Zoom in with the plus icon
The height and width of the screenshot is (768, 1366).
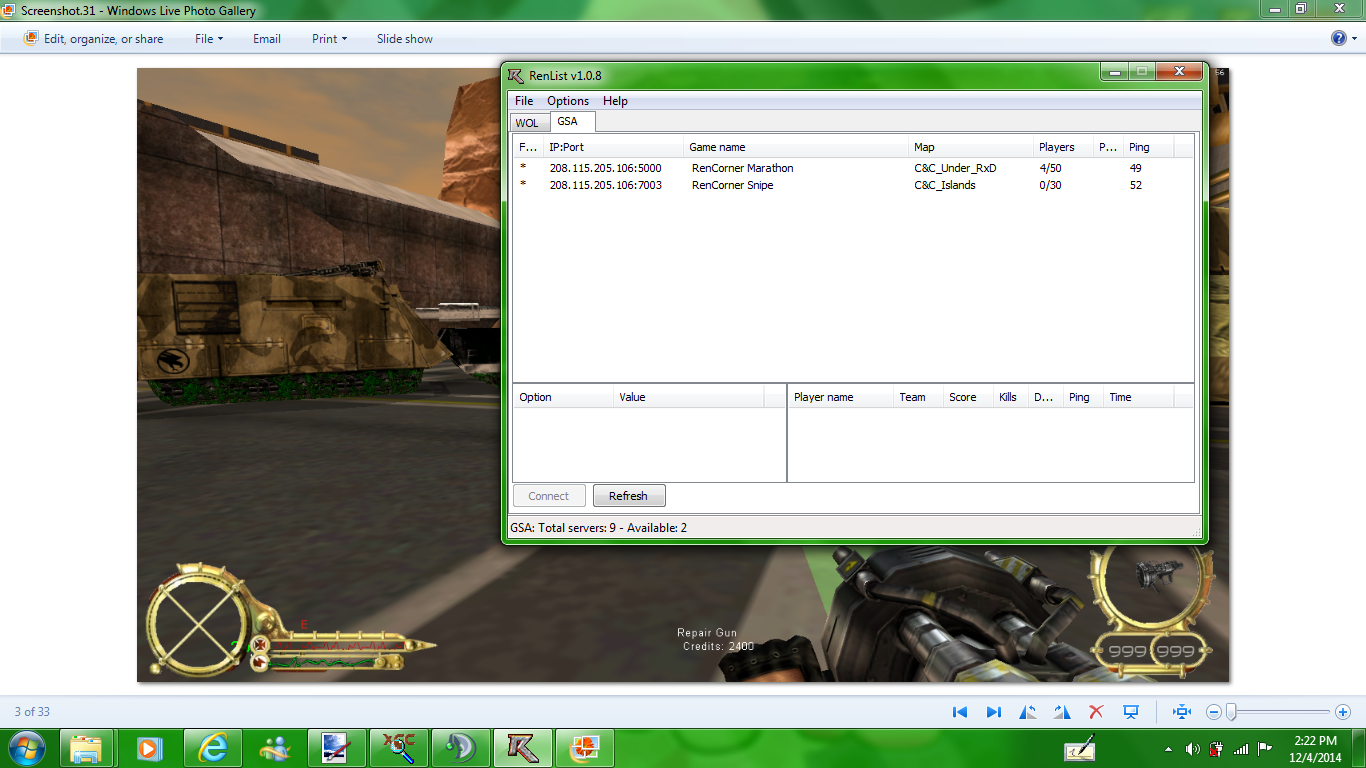(1342, 712)
